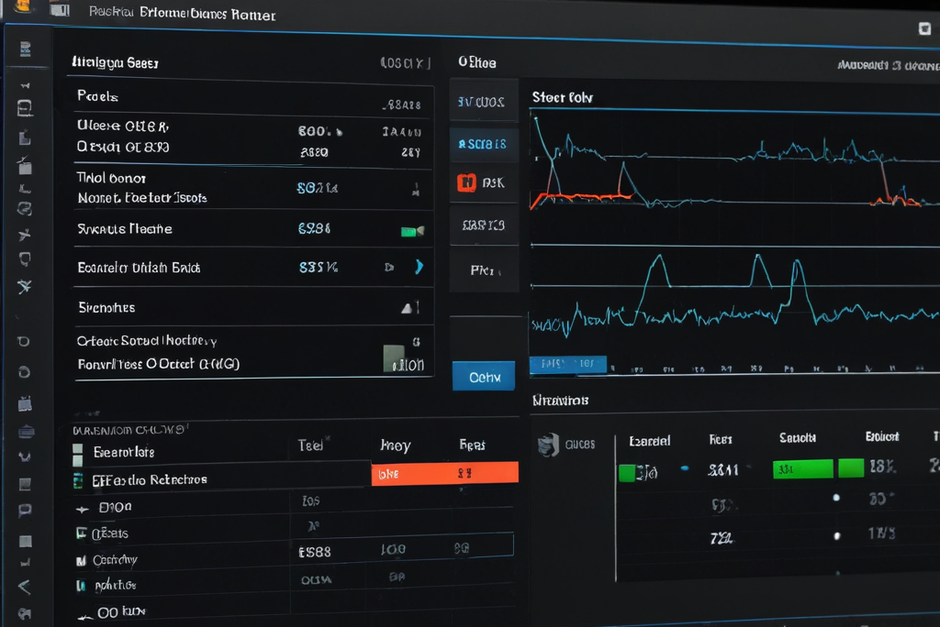Click the left-pointing arrow icon in sidebar
The image size is (940, 627).
point(24,587)
